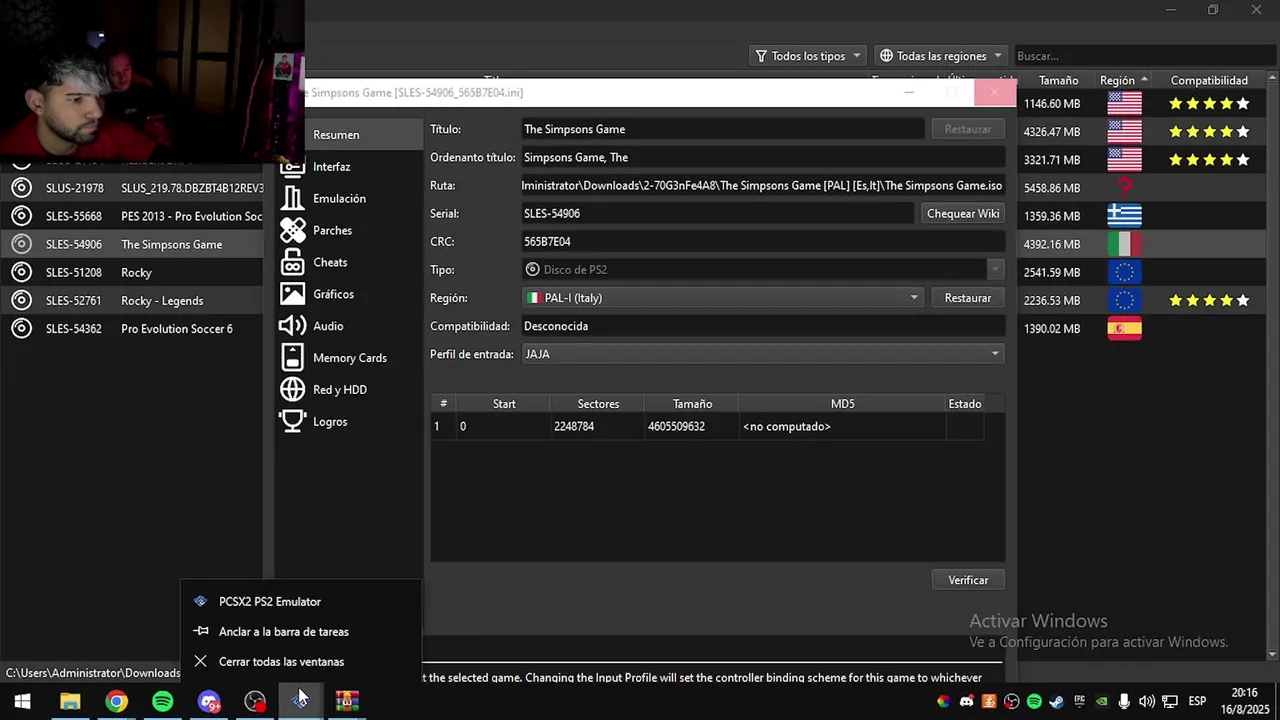Open the Perfil de entrada JAJA dropdown
The height and width of the screenshot is (720, 1280).
762,354
